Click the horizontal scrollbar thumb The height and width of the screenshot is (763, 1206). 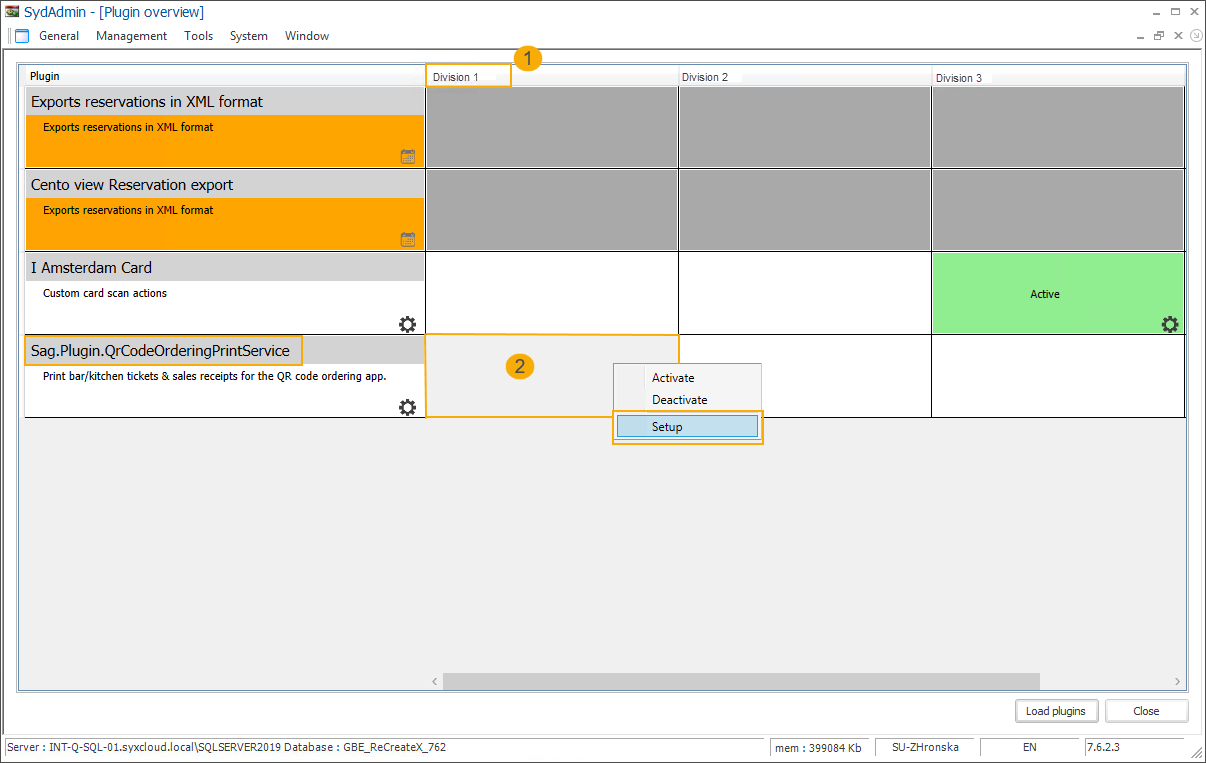(x=740, y=681)
